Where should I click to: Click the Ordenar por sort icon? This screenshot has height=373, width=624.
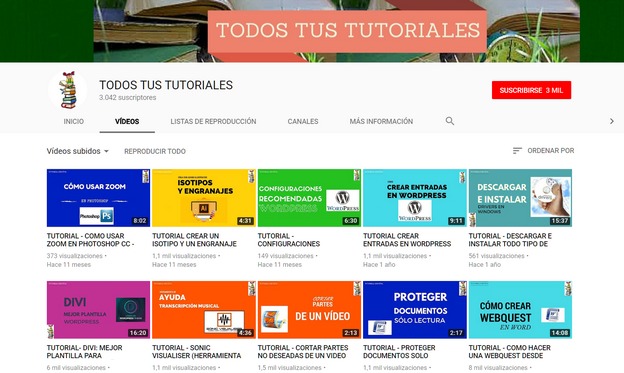point(517,150)
